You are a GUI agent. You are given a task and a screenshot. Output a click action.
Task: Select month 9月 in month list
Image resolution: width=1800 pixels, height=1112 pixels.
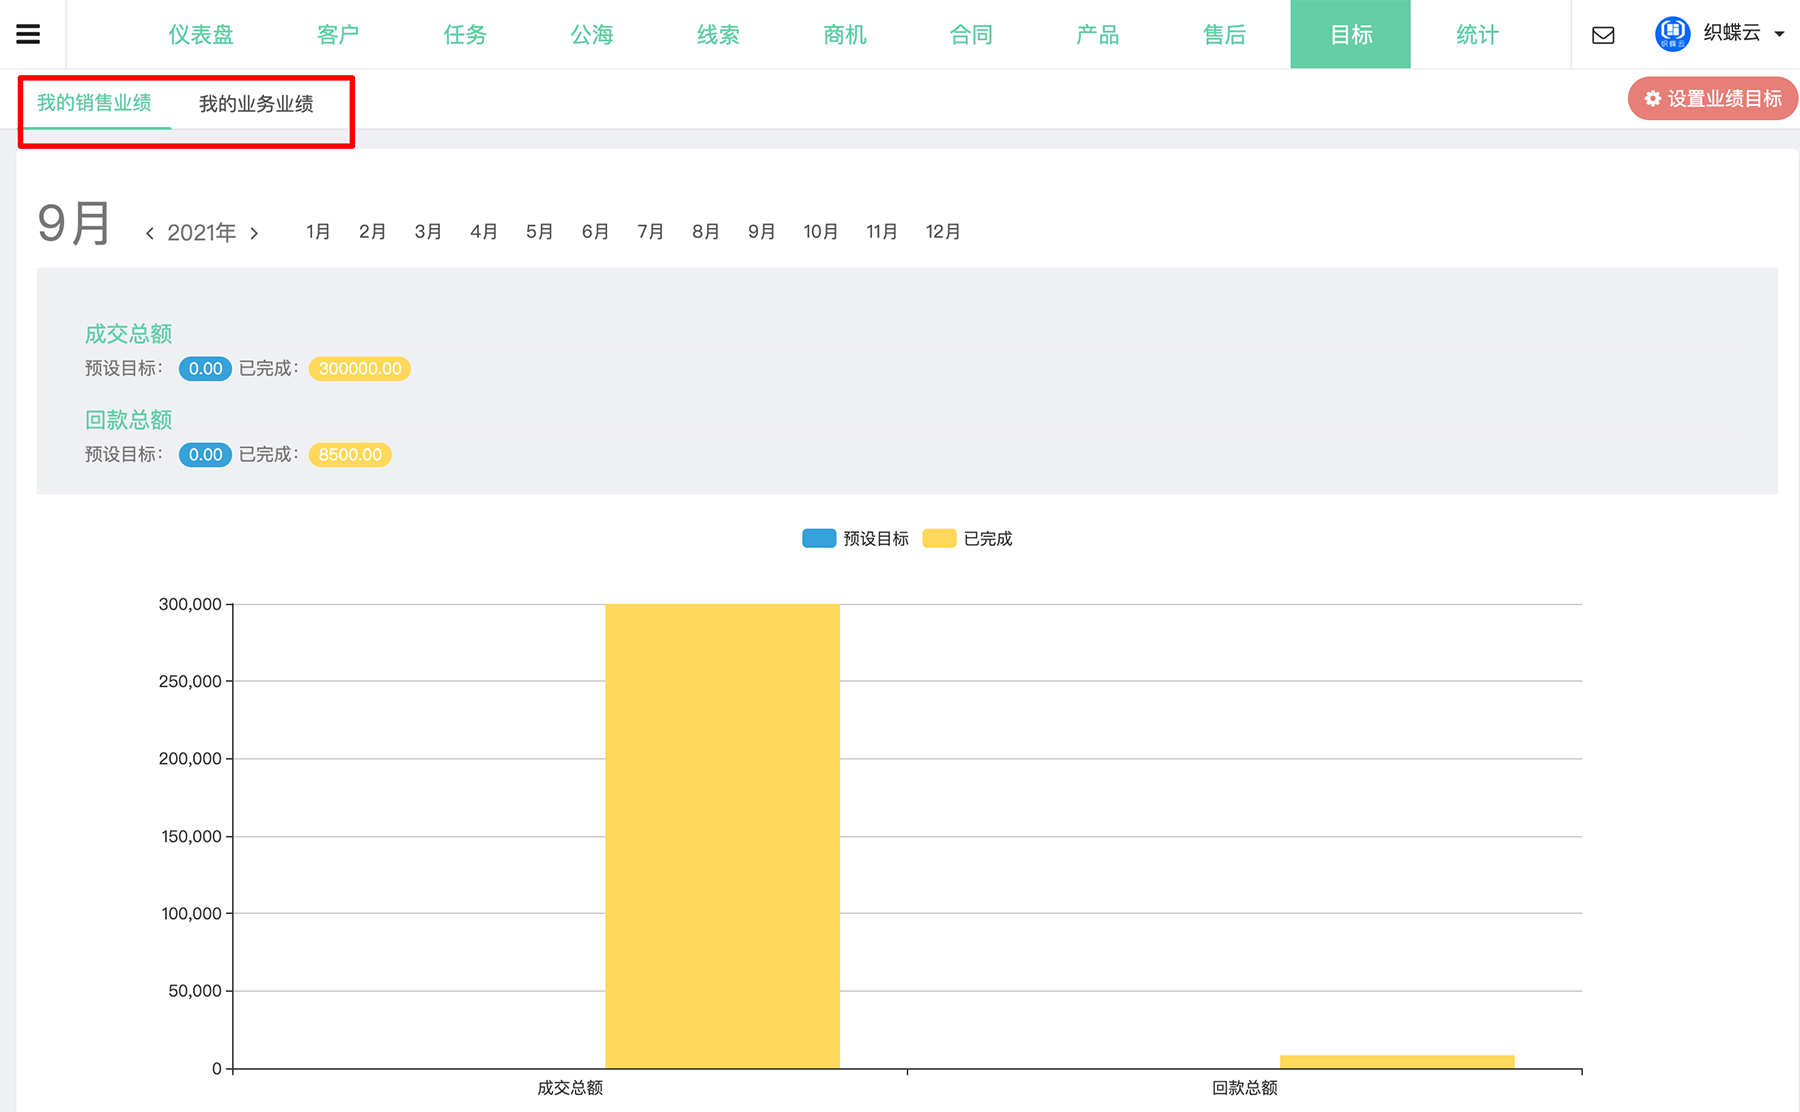click(761, 232)
